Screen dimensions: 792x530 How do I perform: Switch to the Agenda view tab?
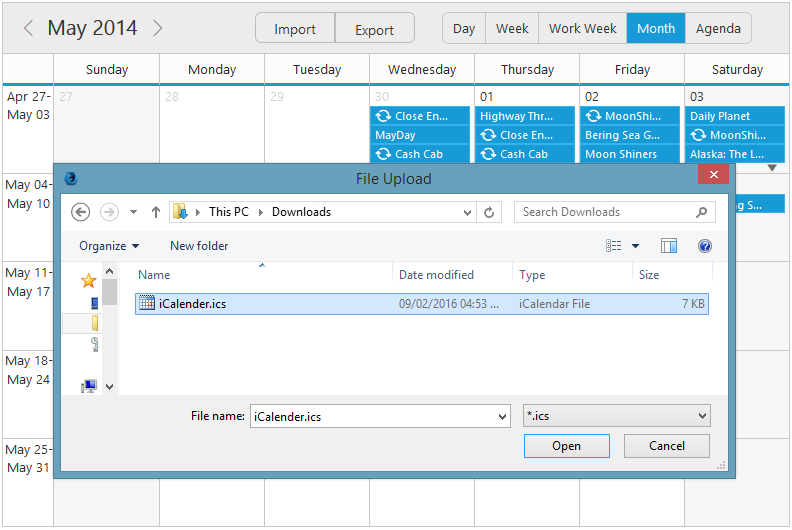coord(718,28)
